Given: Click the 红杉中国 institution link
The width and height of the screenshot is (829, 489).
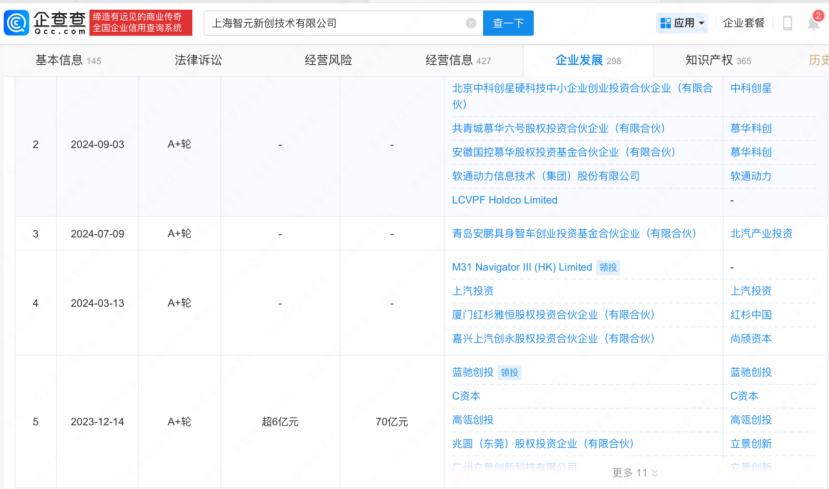Looking at the screenshot, I should point(751,315).
